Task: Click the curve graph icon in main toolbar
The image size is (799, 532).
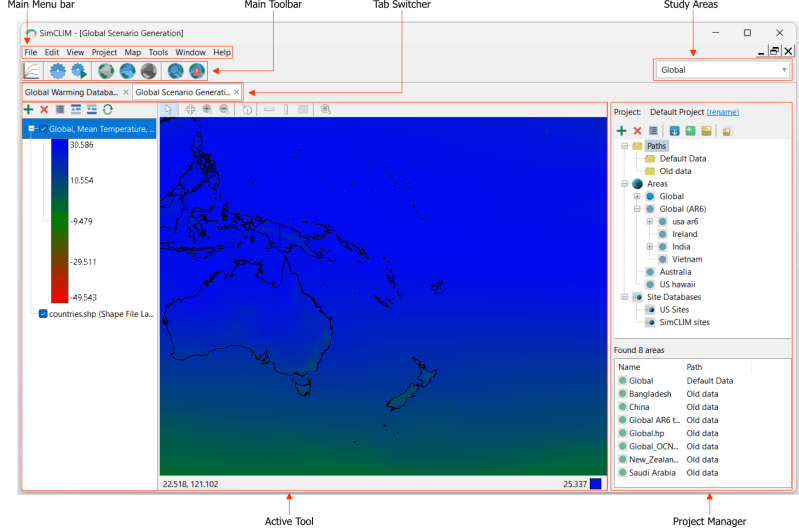Action: click(x=32, y=71)
